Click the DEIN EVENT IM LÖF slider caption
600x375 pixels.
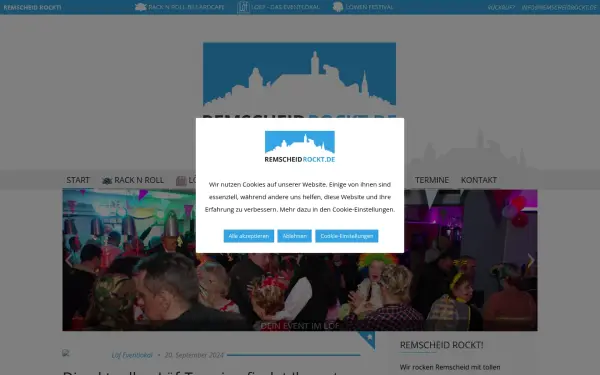tap(300, 326)
